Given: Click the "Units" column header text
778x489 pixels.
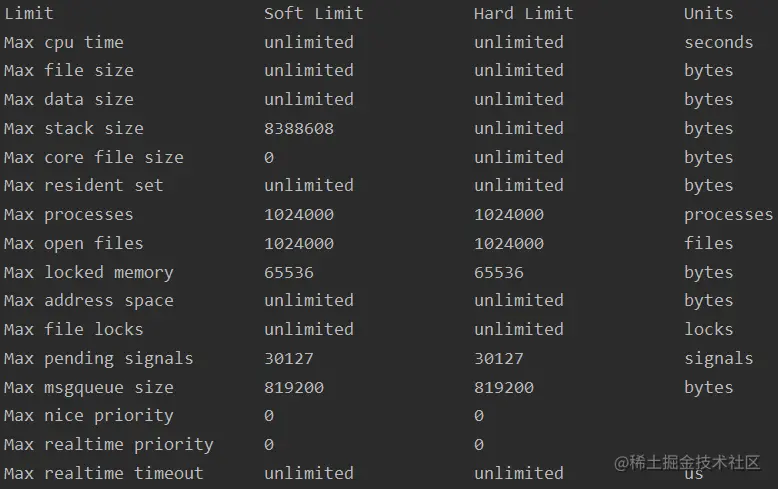Looking at the screenshot, I should [708, 14].
